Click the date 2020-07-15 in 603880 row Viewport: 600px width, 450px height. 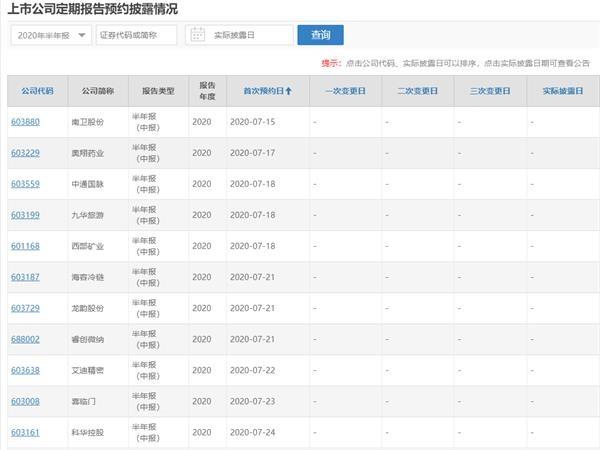253,122
